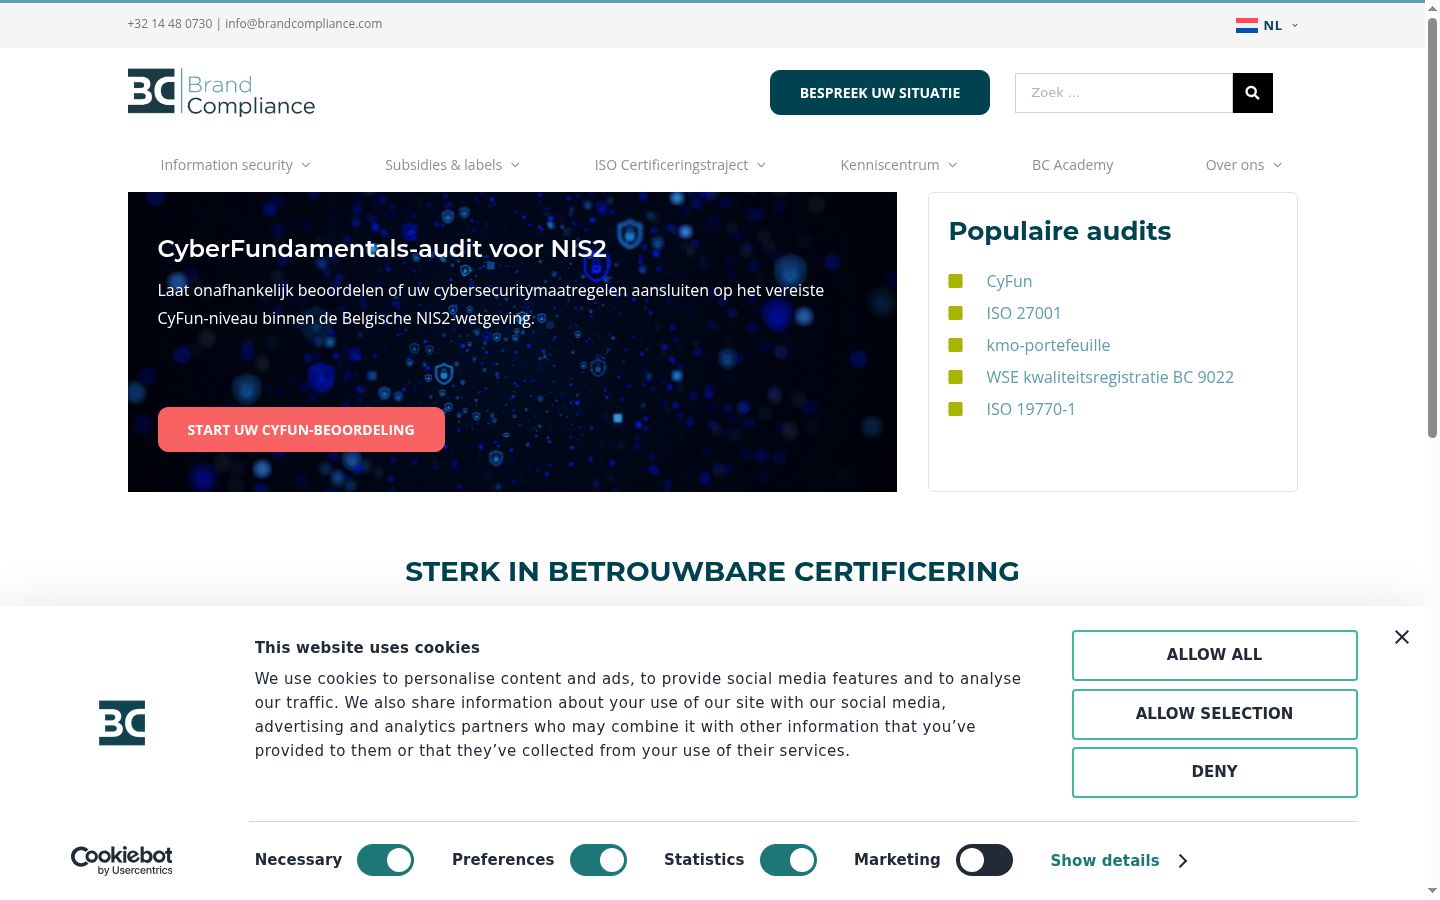Click the Deny cookies button
The height and width of the screenshot is (900, 1440).
tap(1214, 772)
